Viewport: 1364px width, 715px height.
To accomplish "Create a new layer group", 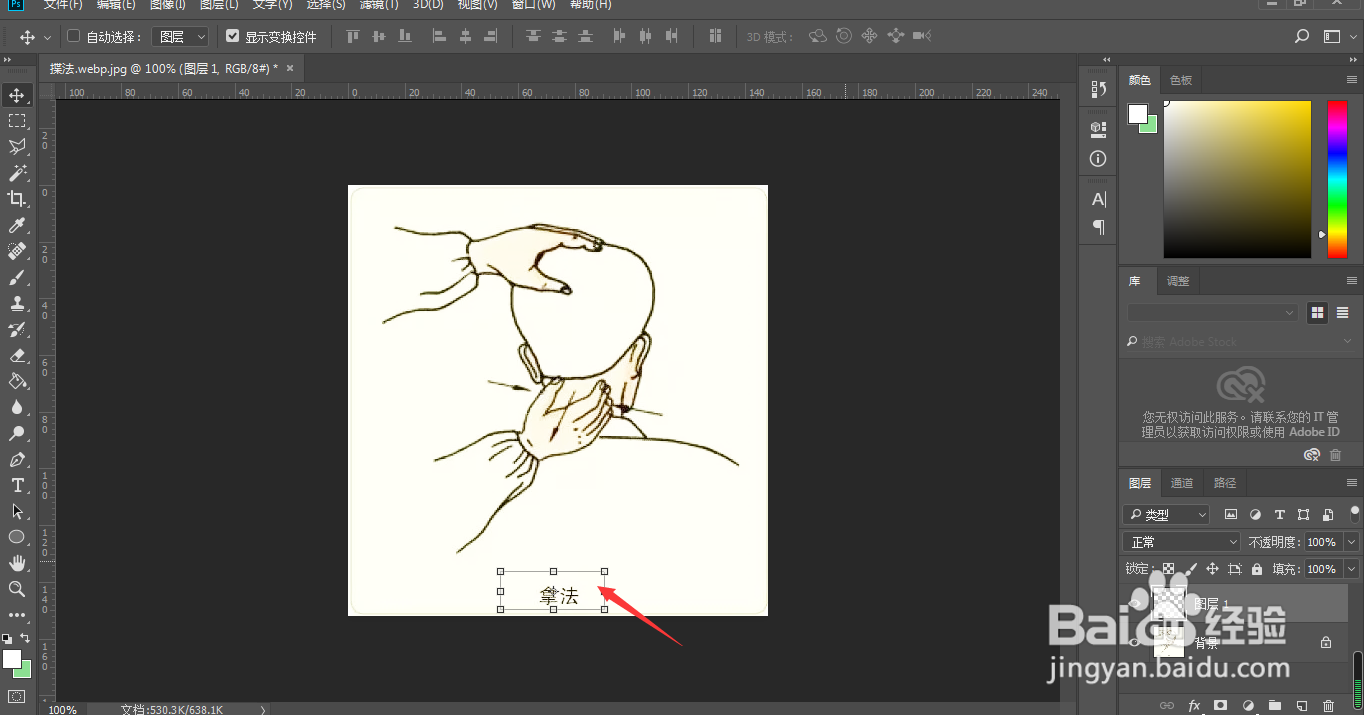I will tap(1274, 706).
